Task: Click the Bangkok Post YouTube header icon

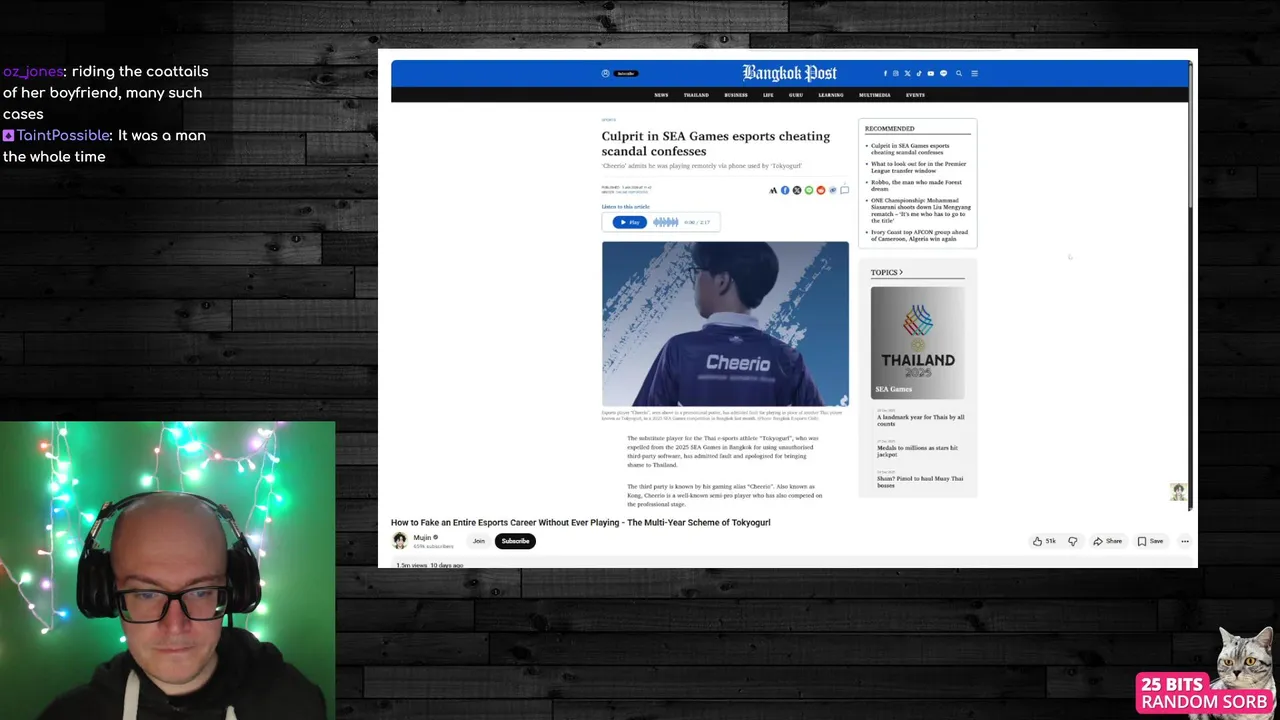Action: (931, 73)
